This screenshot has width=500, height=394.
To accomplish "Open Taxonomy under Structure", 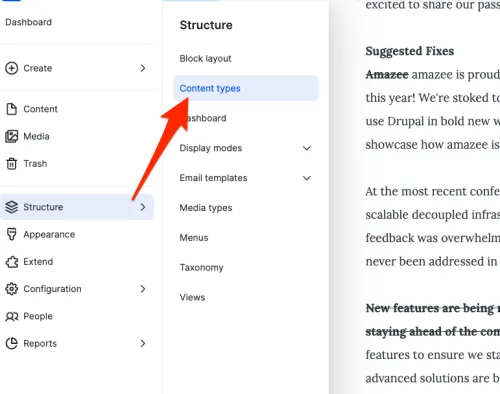I will [x=201, y=268].
